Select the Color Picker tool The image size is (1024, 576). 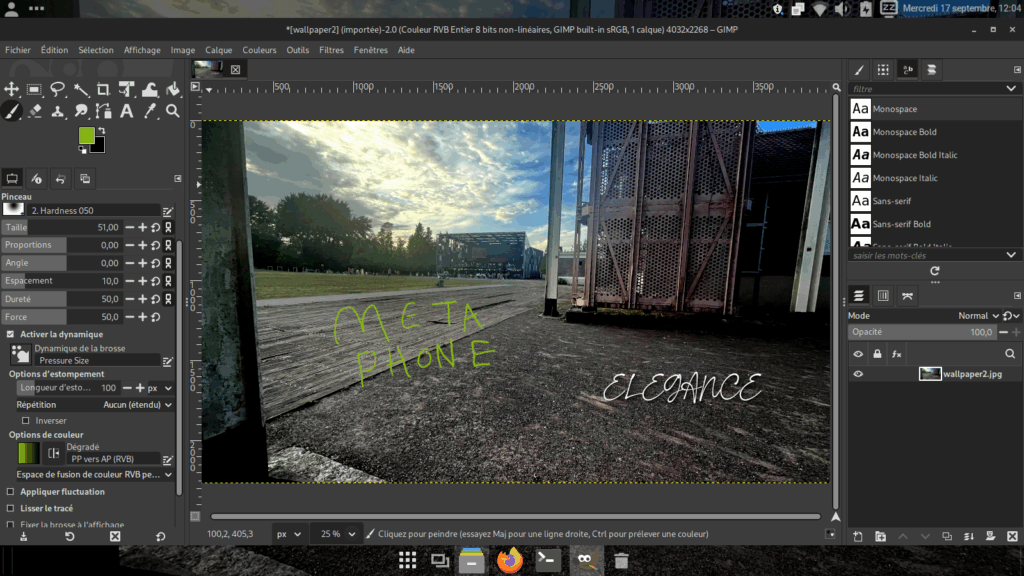150,112
